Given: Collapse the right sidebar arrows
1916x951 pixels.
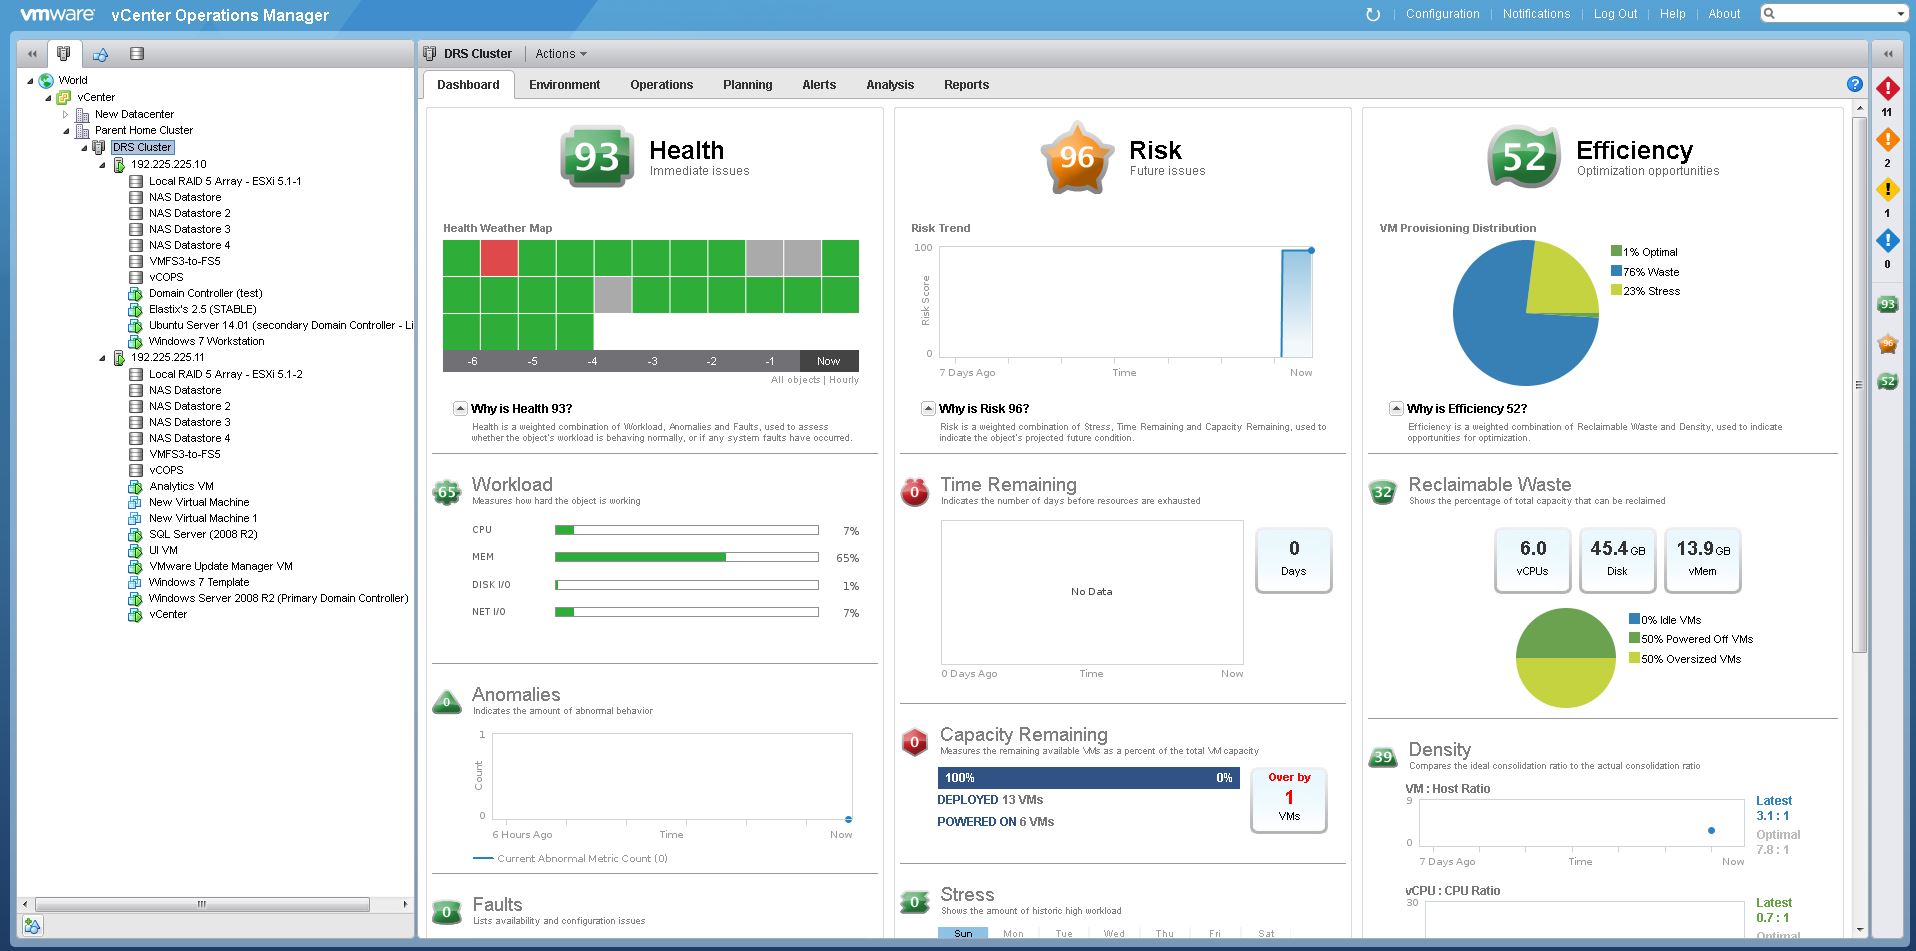Looking at the screenshot, I should (x=1888, y=54).
